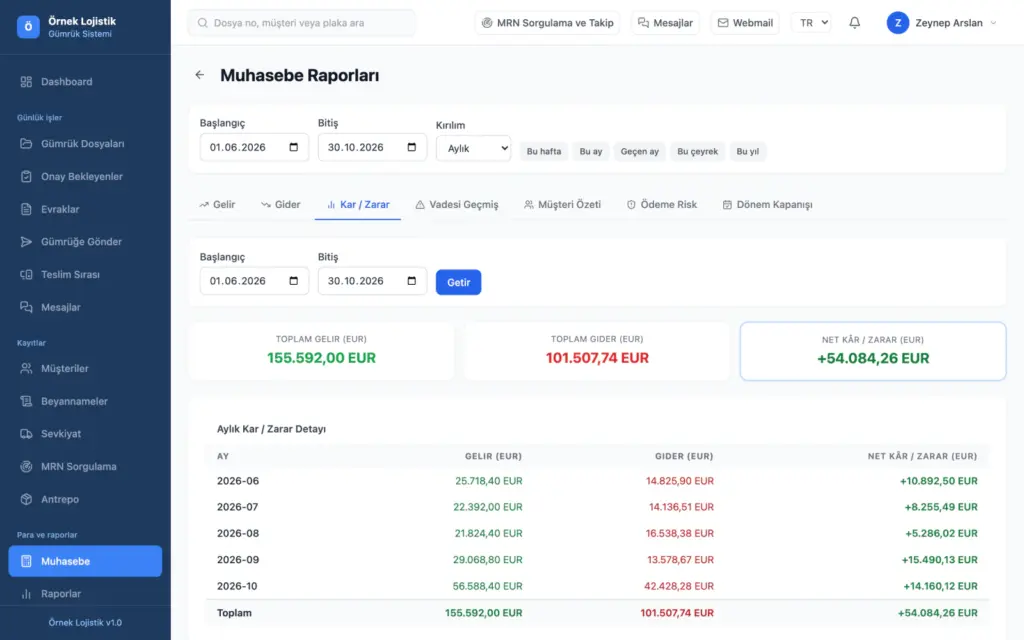1024x640 pixels.
Task: Switch to the Gider tab
Action: 281,204
